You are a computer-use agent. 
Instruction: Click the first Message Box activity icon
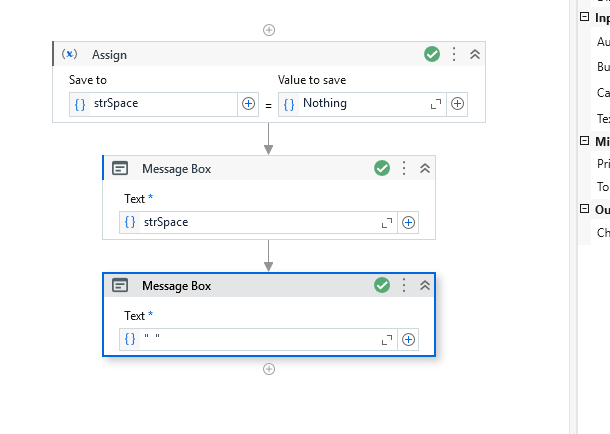(x=120, y=169)
